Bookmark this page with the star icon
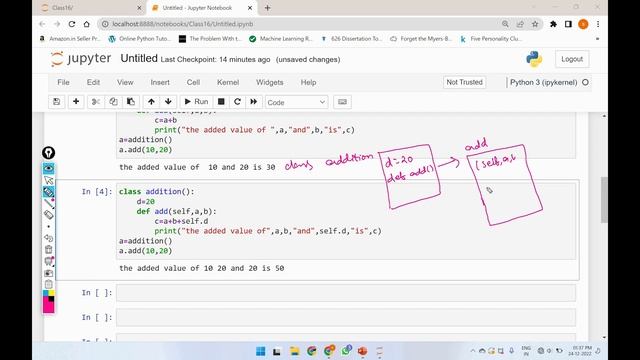The width and height of the screenshot is (640, 360). (535, 24)
